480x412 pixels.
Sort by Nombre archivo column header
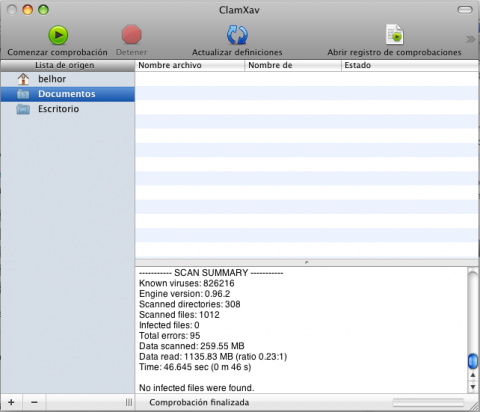coord(190,65)
